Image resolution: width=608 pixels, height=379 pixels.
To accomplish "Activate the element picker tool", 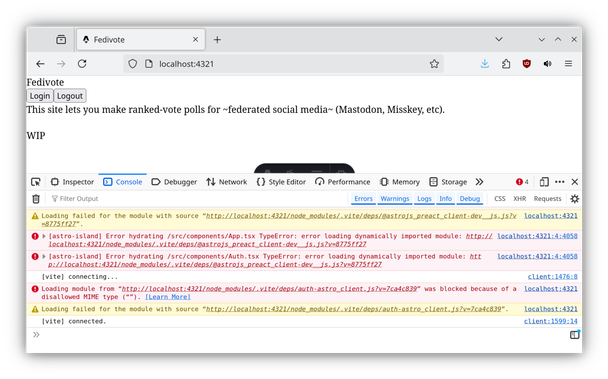I will click(36, 182).
